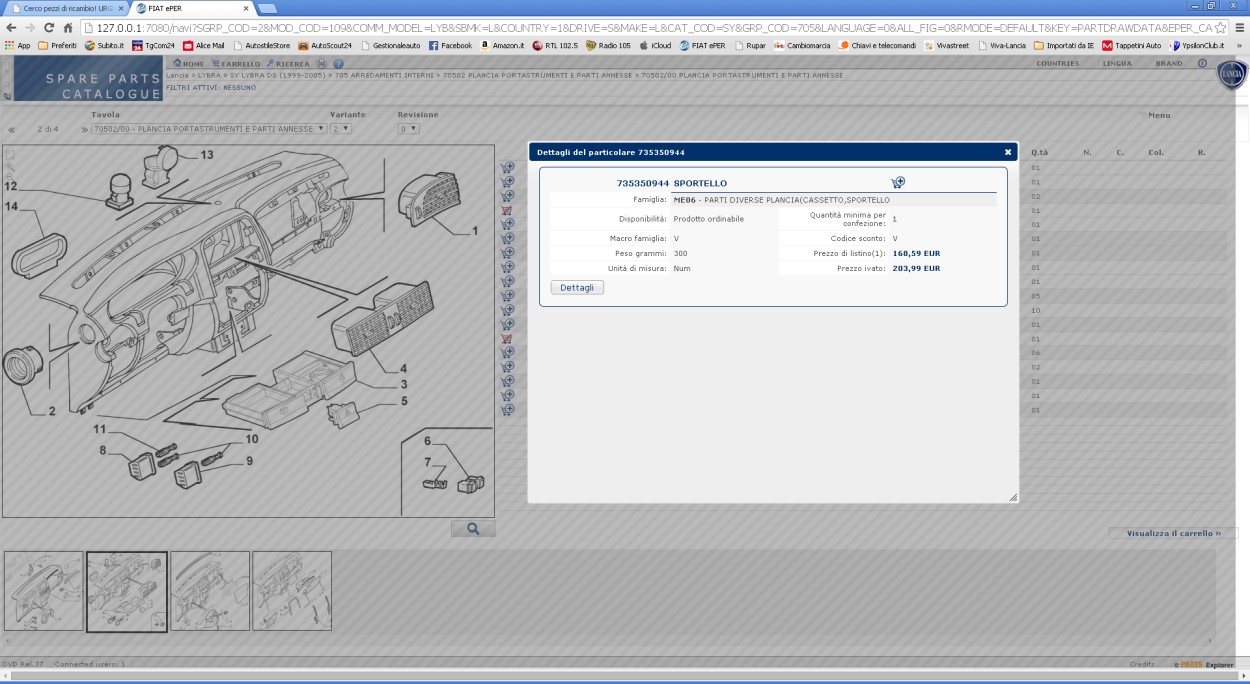Click the part number 735350944 in the dialog
1250x684 pixels.
point(642,183)
